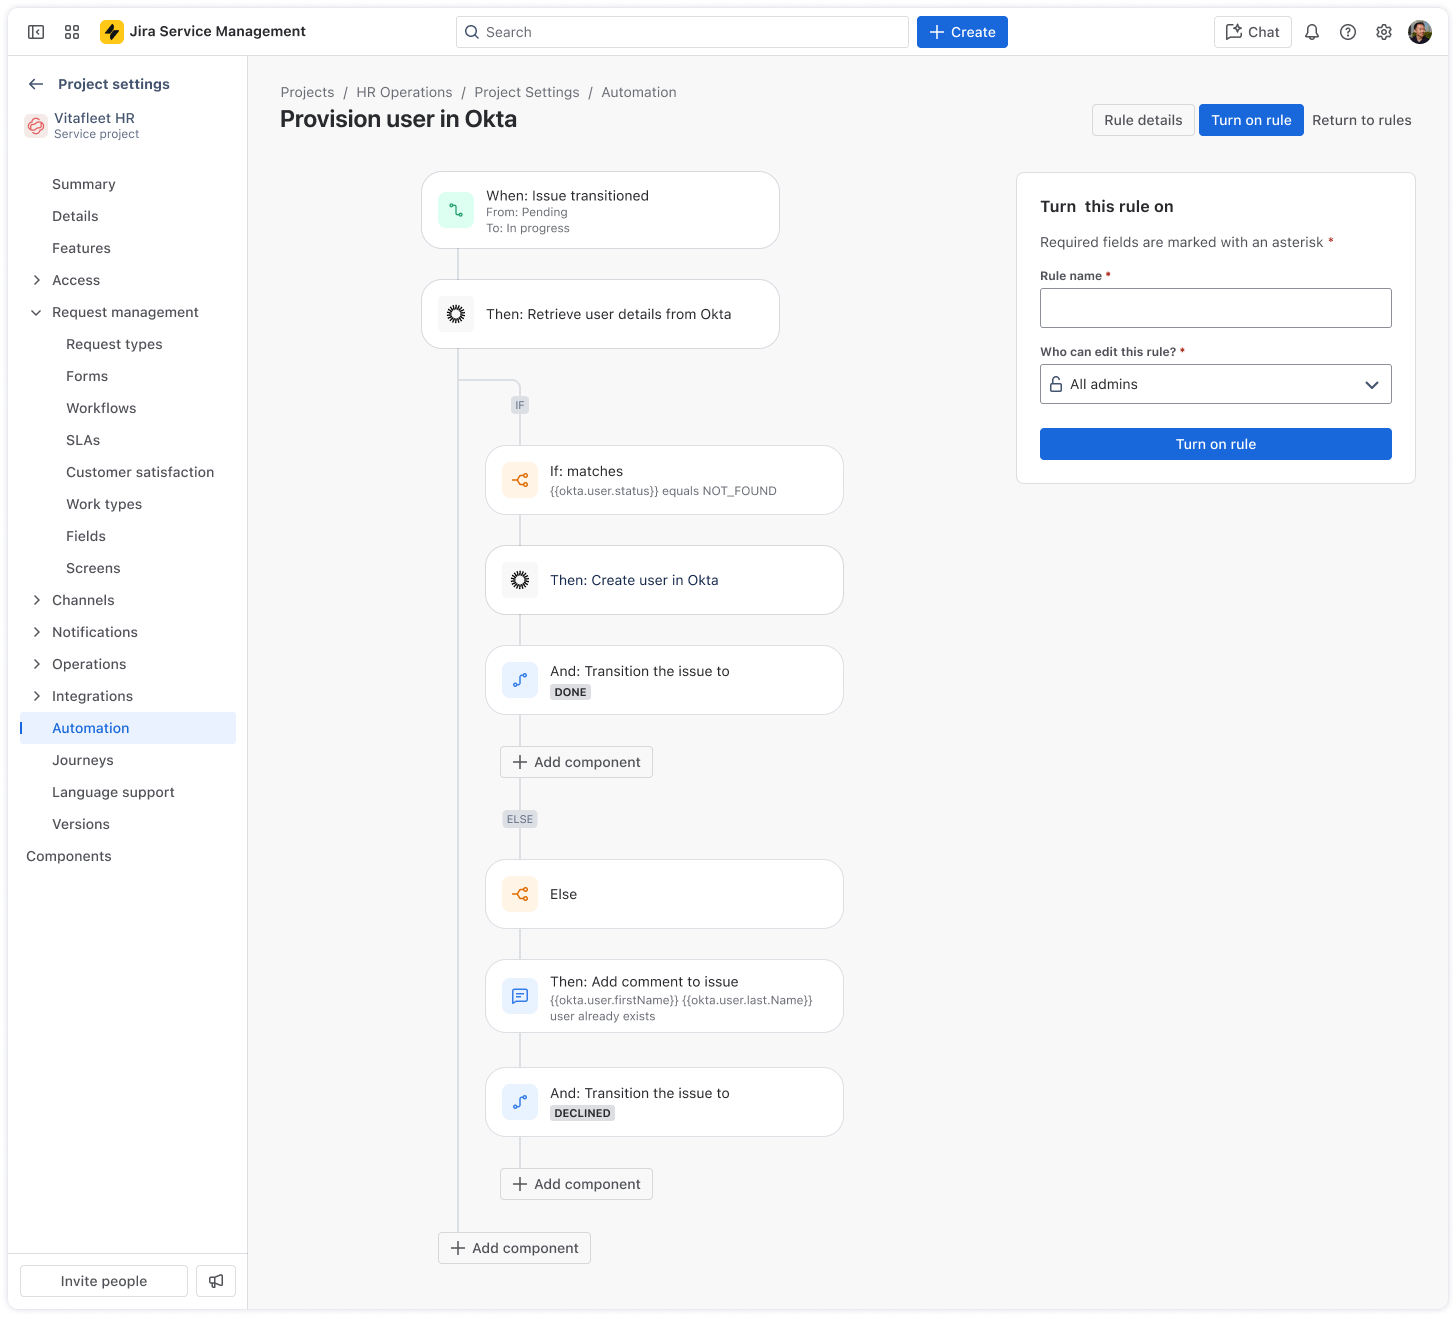This screenshot has width=1456, height=1317.
Task: Click the branch icon on the If: matches condition
Action: click(519, 480)
